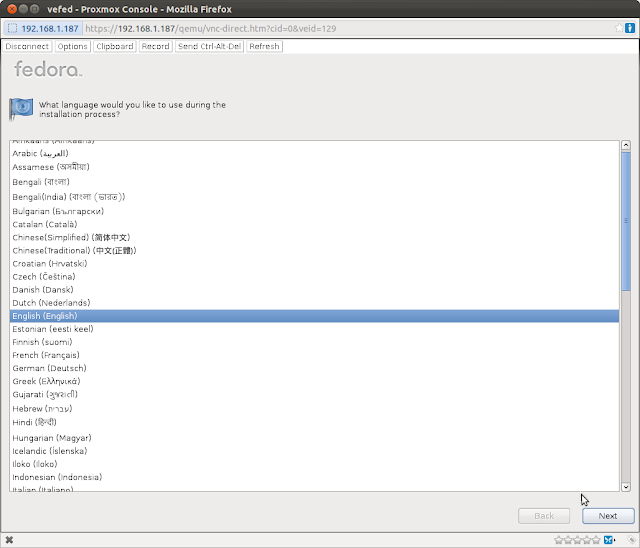Select Assamese language
The width and height of the screenshot is (640, 548).
pyautogui.click(x=314, y=167)
